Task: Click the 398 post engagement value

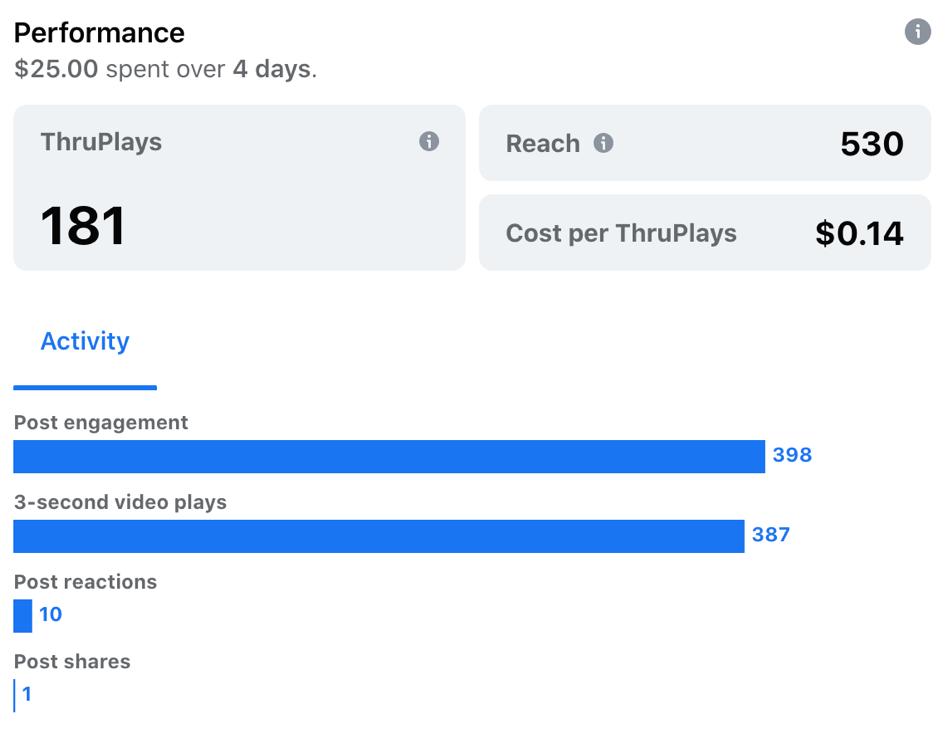Action: [x=792, y=455]
